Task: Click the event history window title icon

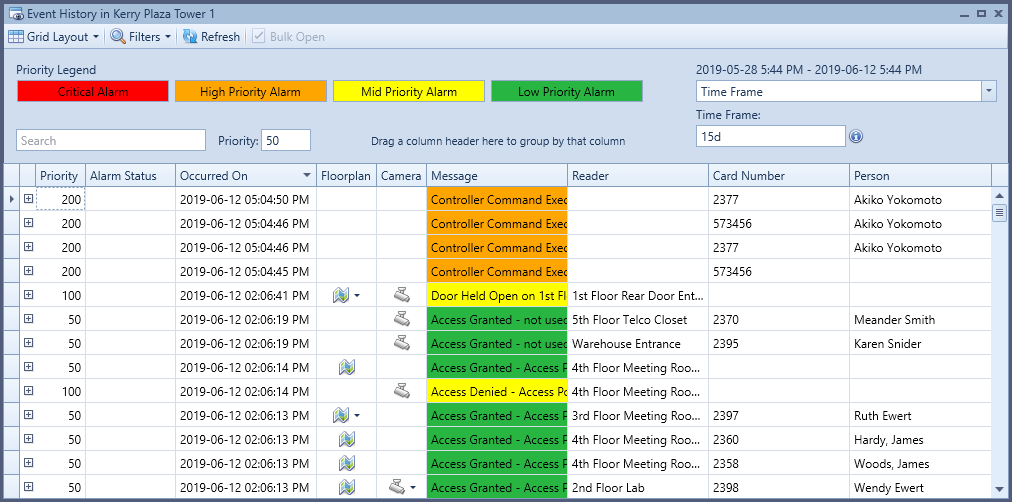Action: click(x=15, y=14)
